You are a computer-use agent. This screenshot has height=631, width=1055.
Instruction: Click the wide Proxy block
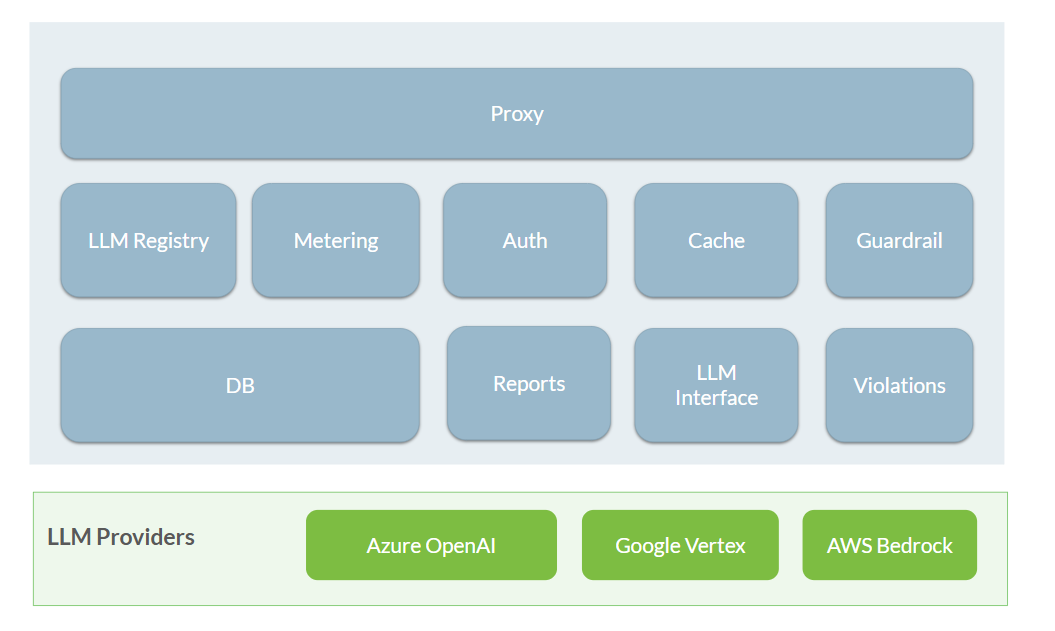[516, 114]
